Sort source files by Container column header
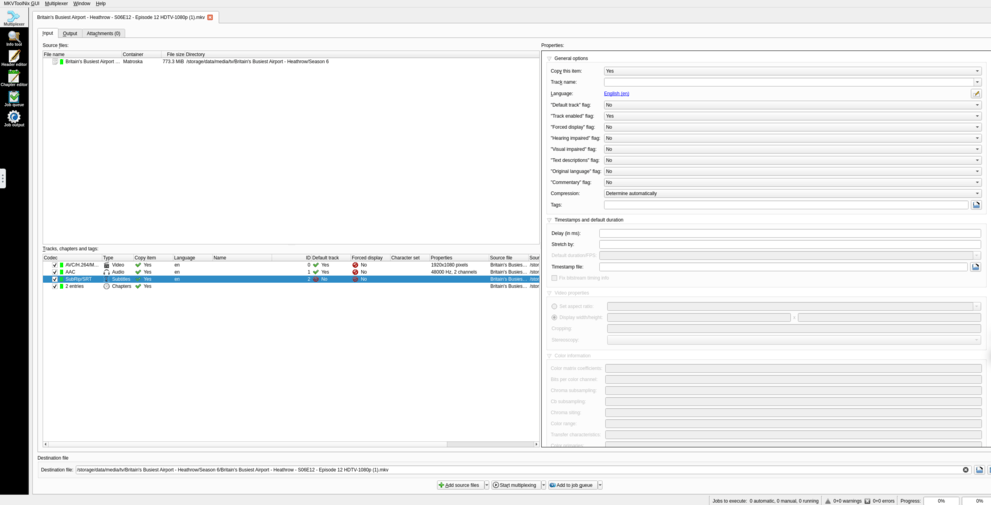This screenshot has width=991, height=505. click(141, 54)
